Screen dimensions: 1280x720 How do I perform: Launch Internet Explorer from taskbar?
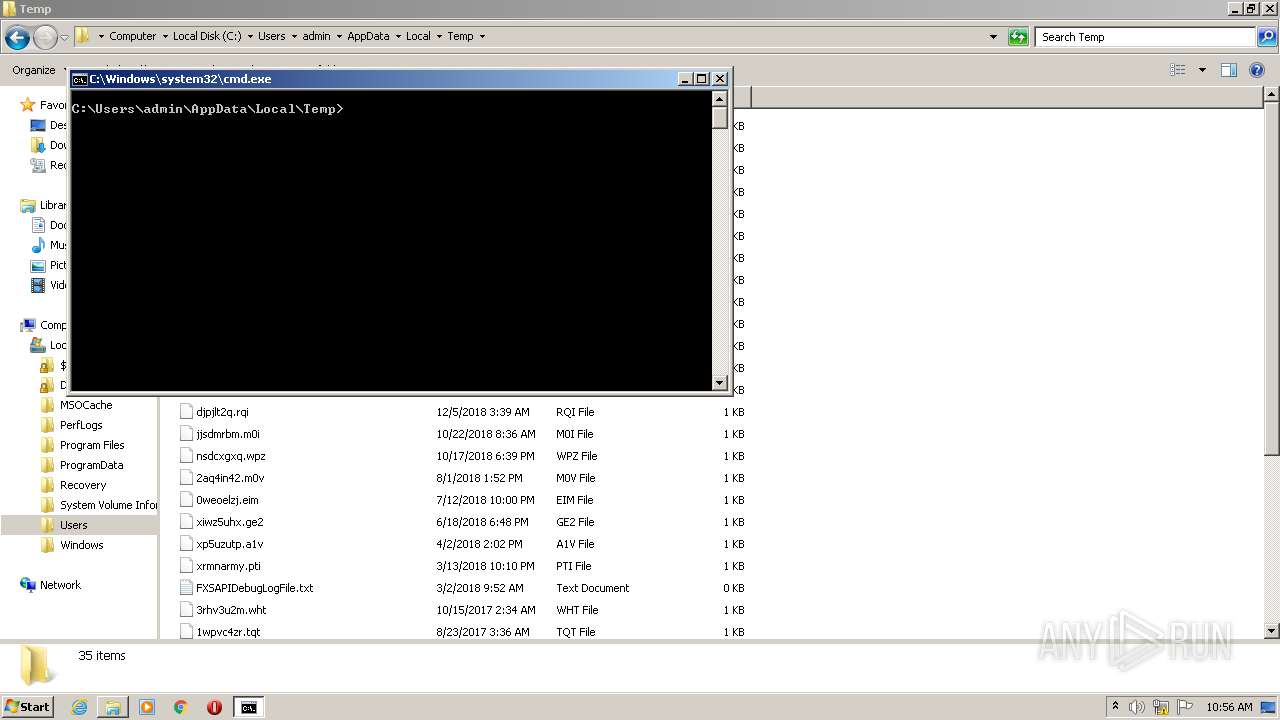[x=79, y=707]
